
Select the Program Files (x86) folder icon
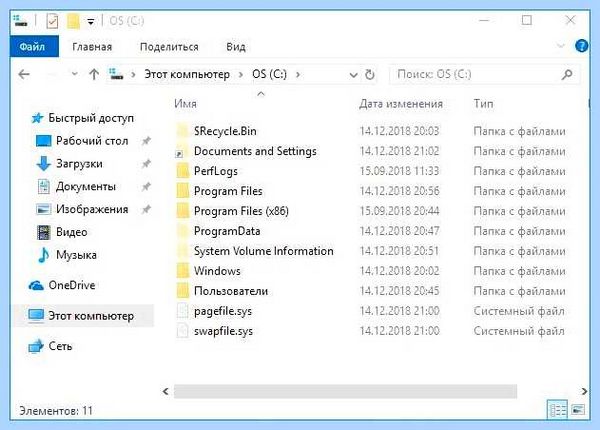[183, 211]
